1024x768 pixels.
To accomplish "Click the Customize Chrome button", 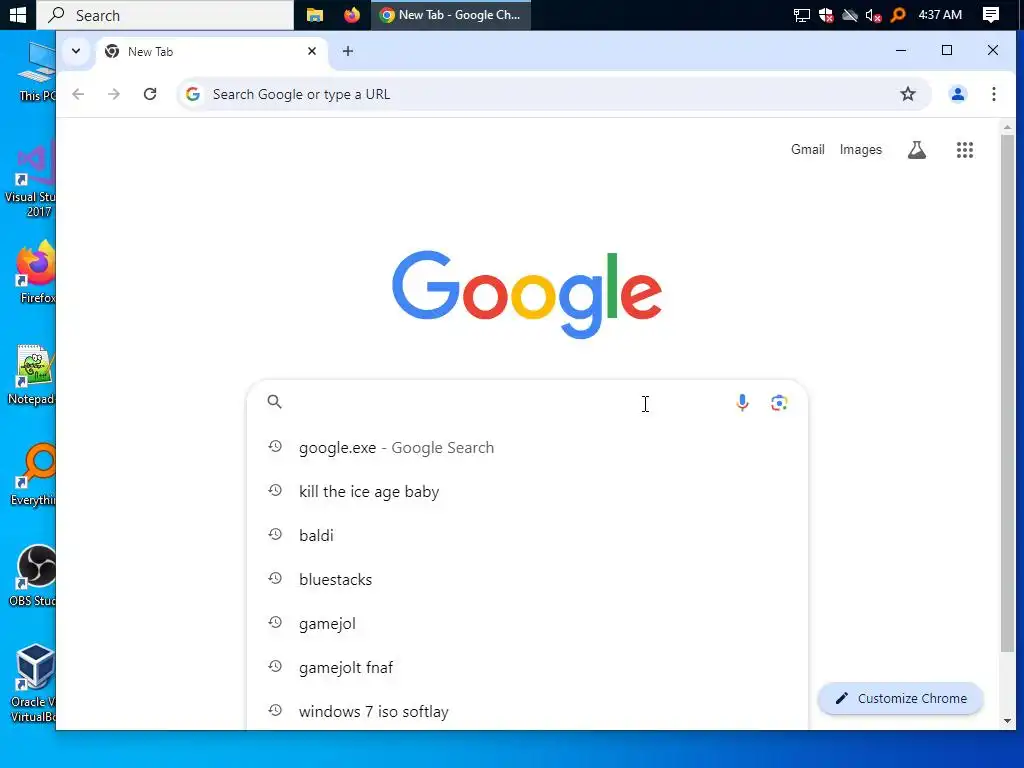I will point(900,698).
